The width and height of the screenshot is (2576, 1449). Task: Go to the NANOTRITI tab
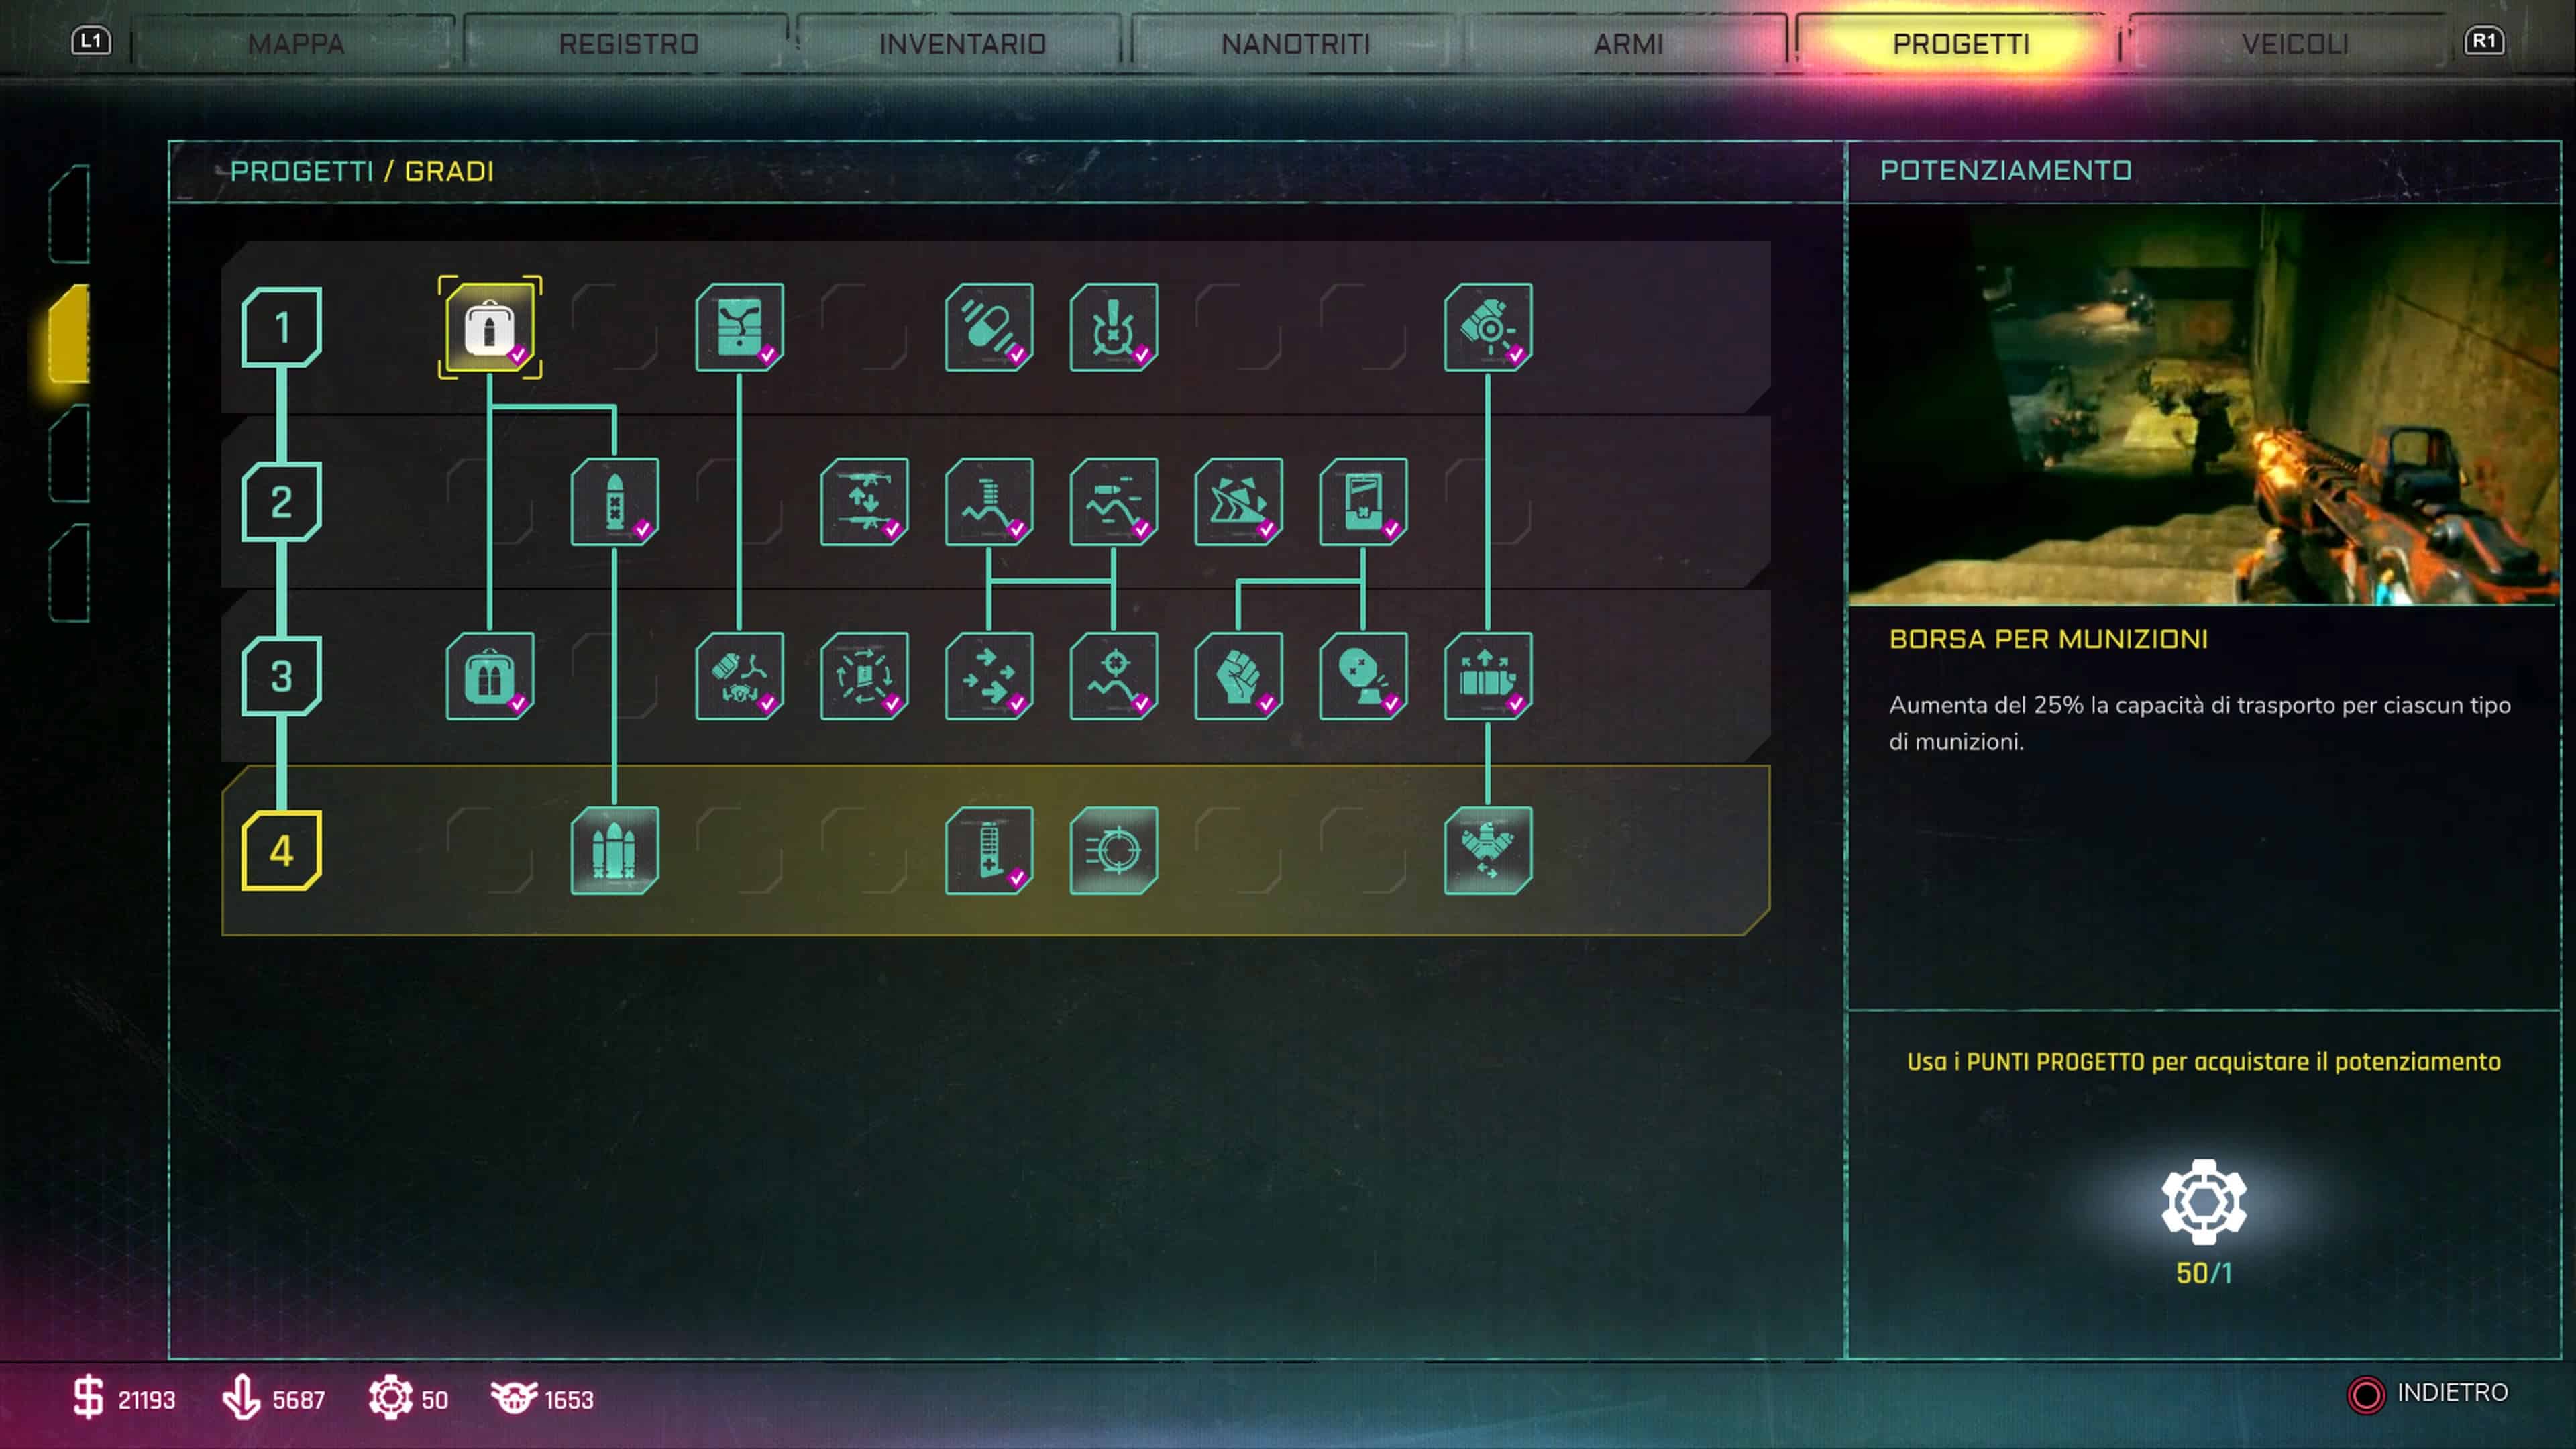[x=1295, y=44]
